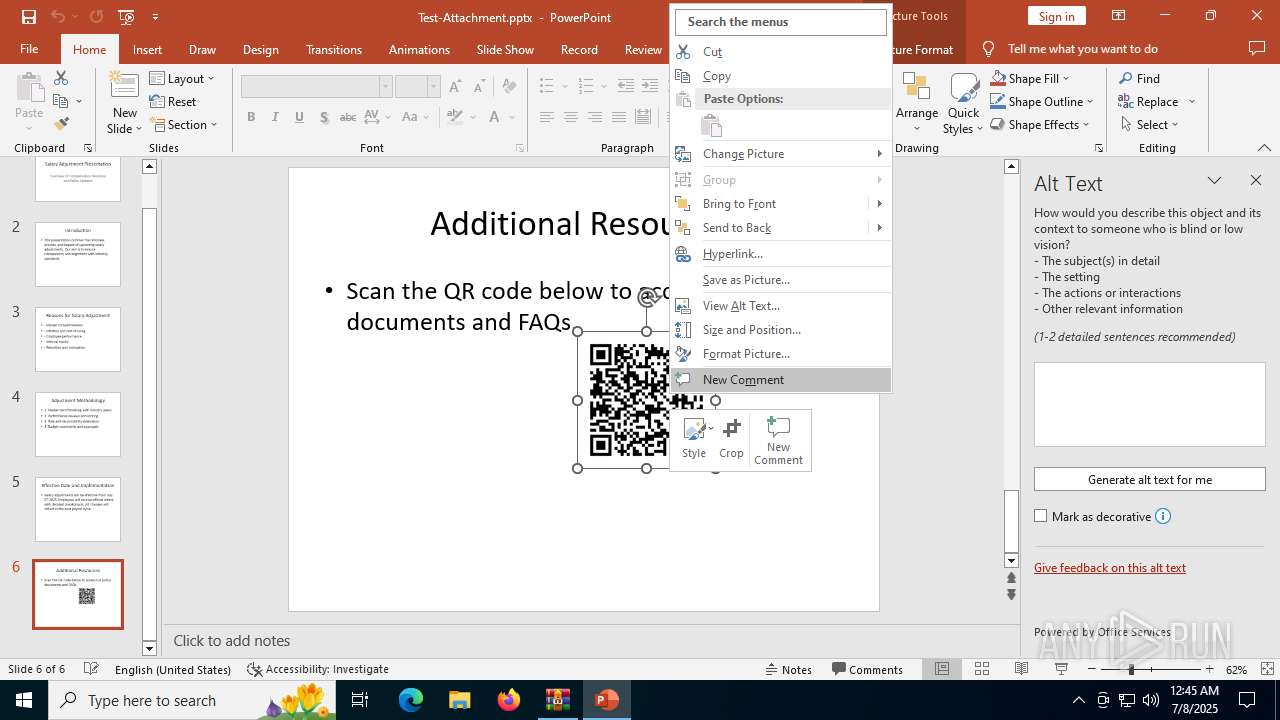Click Crop in the mini toolbar
Image resolution: width=1280 pixels, height=720 pixels.
[x=731, y=439]
